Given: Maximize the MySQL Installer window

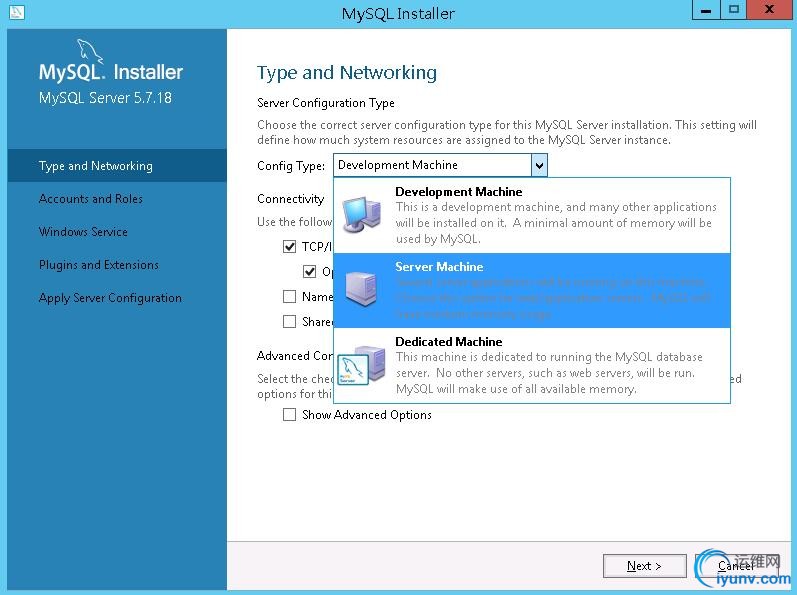Looking at the screenshot, I should pos(733,10).
